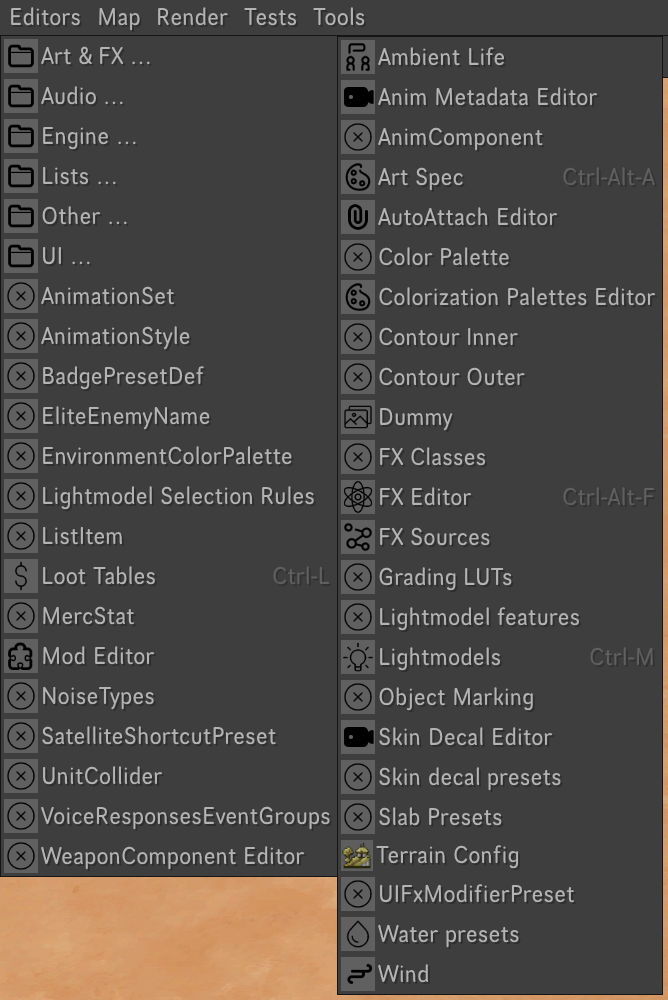Click the Art Spec palette icon
This screenshot has height=1000, width=668.
click(x=357, y=177)
